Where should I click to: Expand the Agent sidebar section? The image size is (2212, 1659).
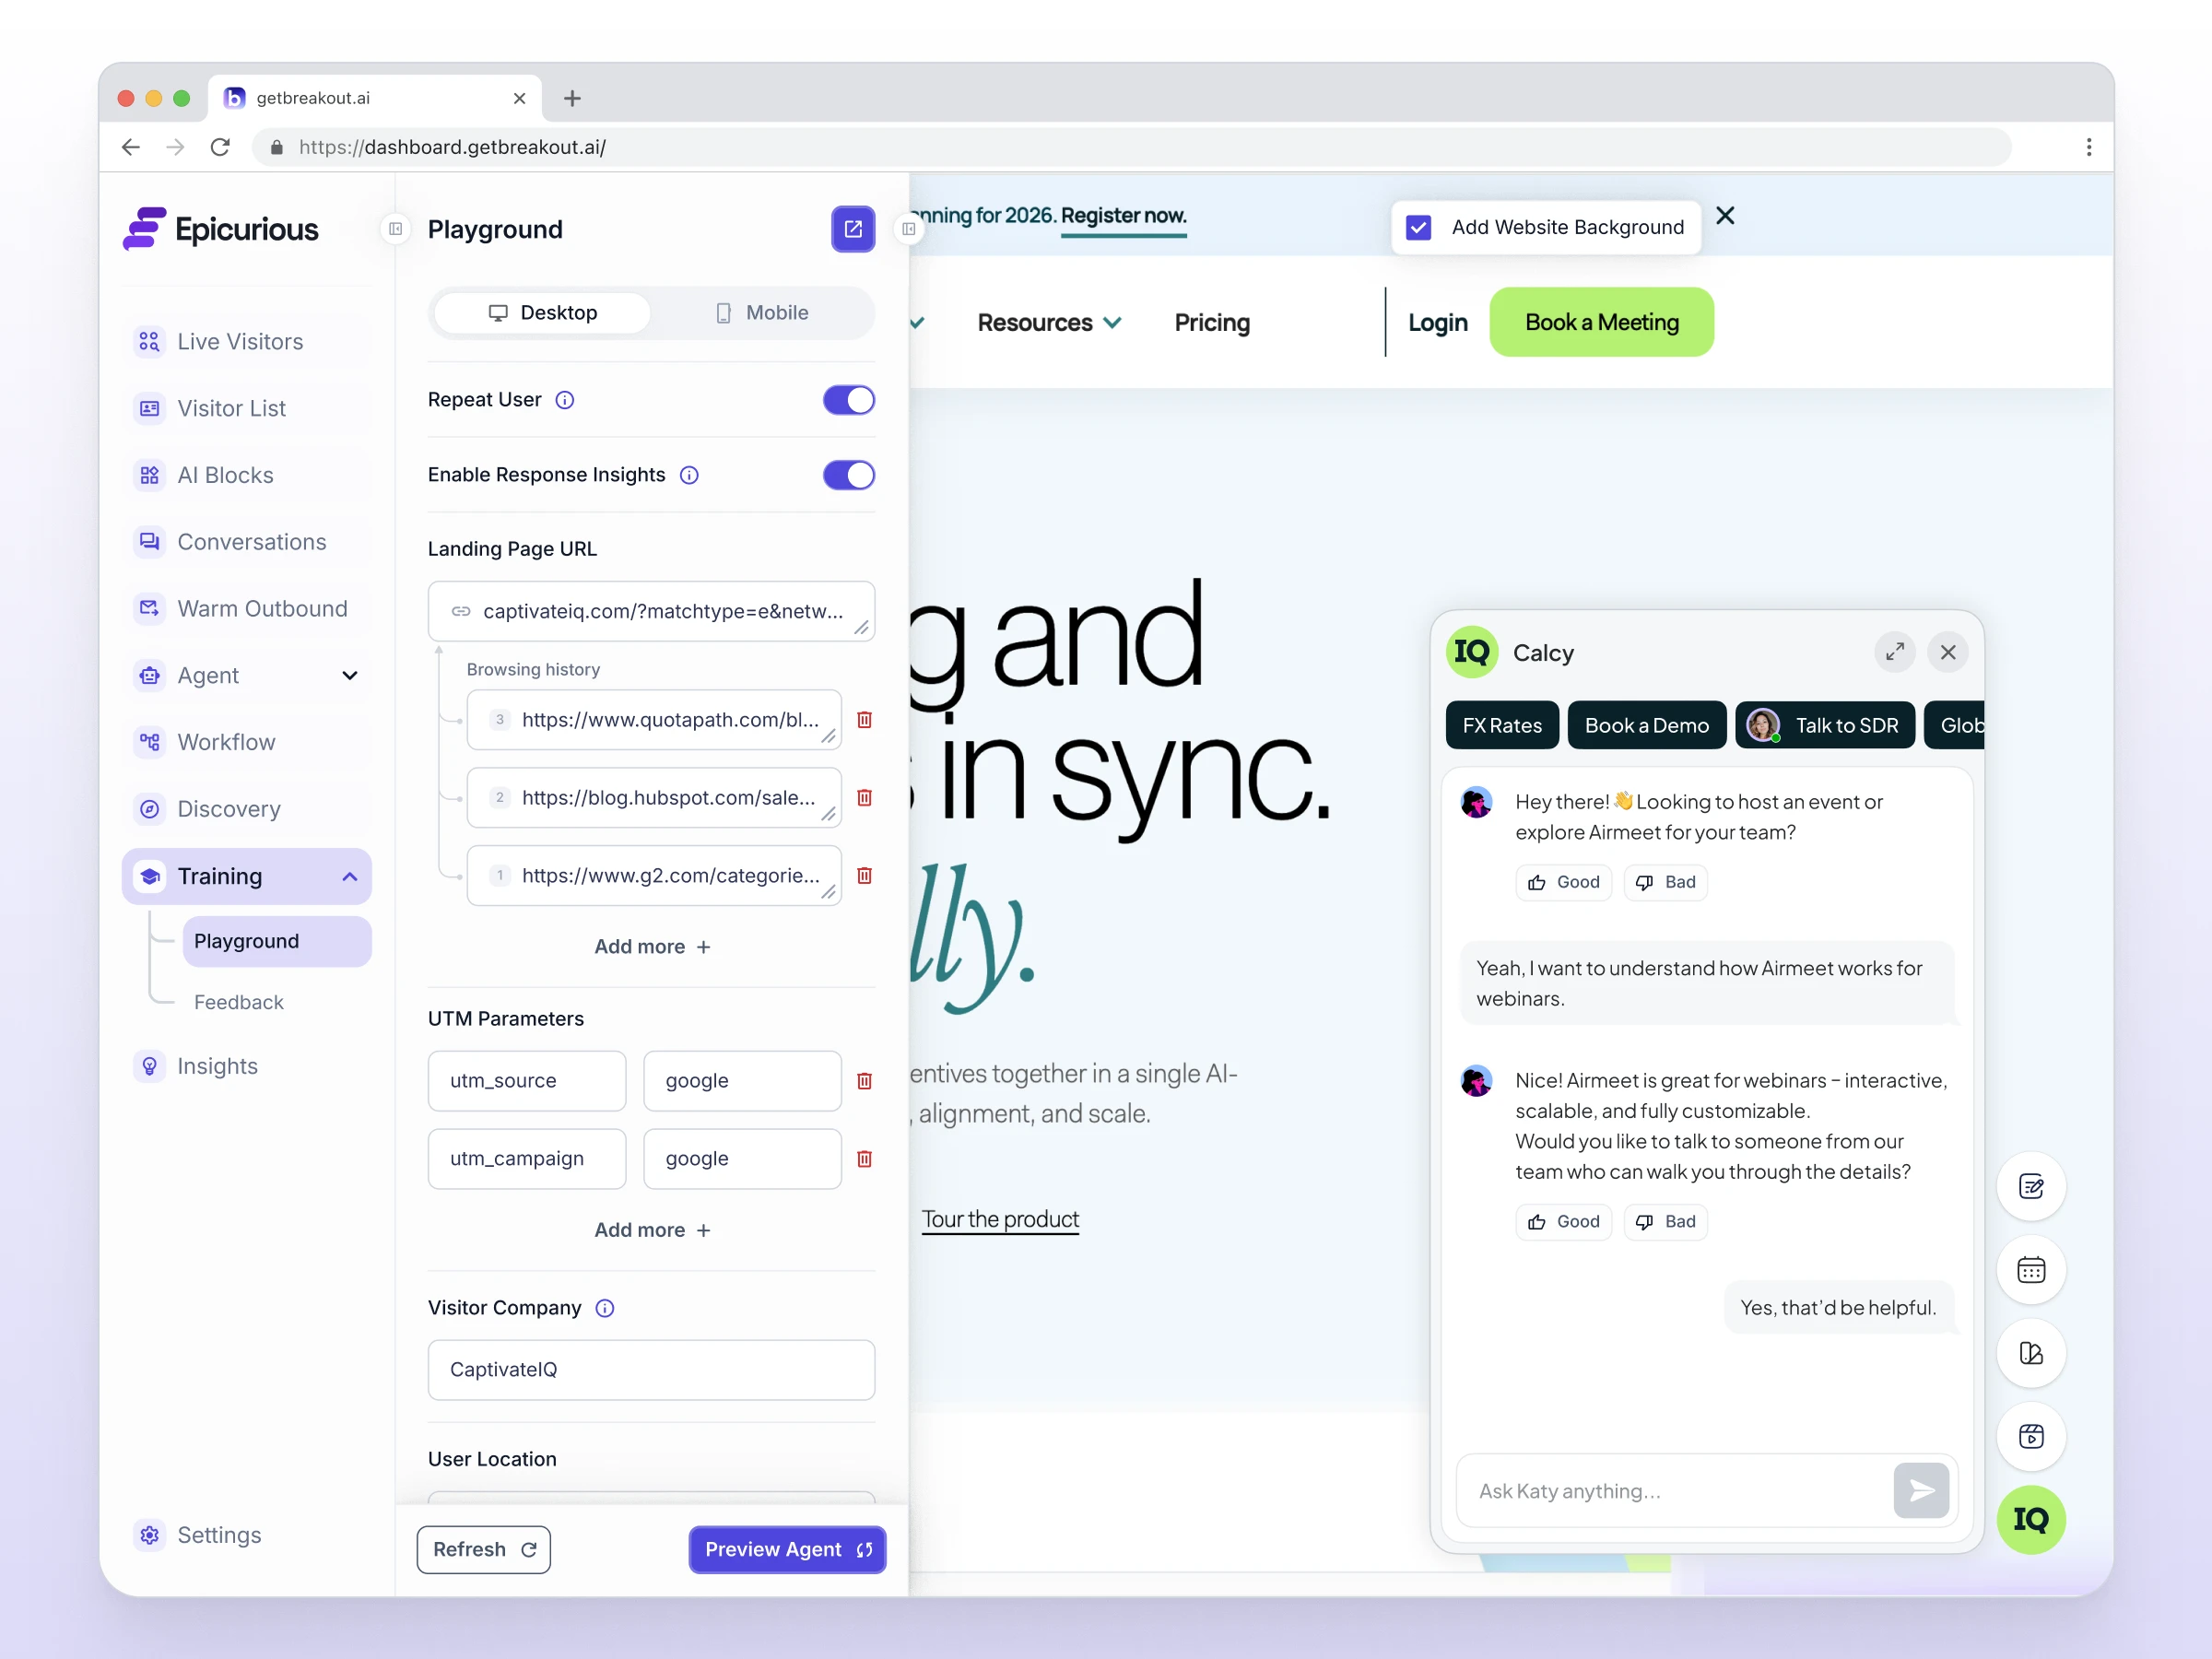tap(349, 676)
